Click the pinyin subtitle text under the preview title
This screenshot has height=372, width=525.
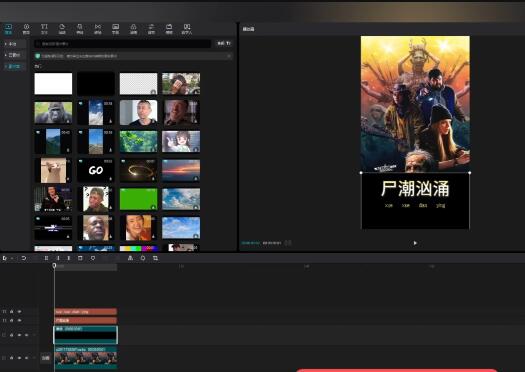(x=415, y=205)
